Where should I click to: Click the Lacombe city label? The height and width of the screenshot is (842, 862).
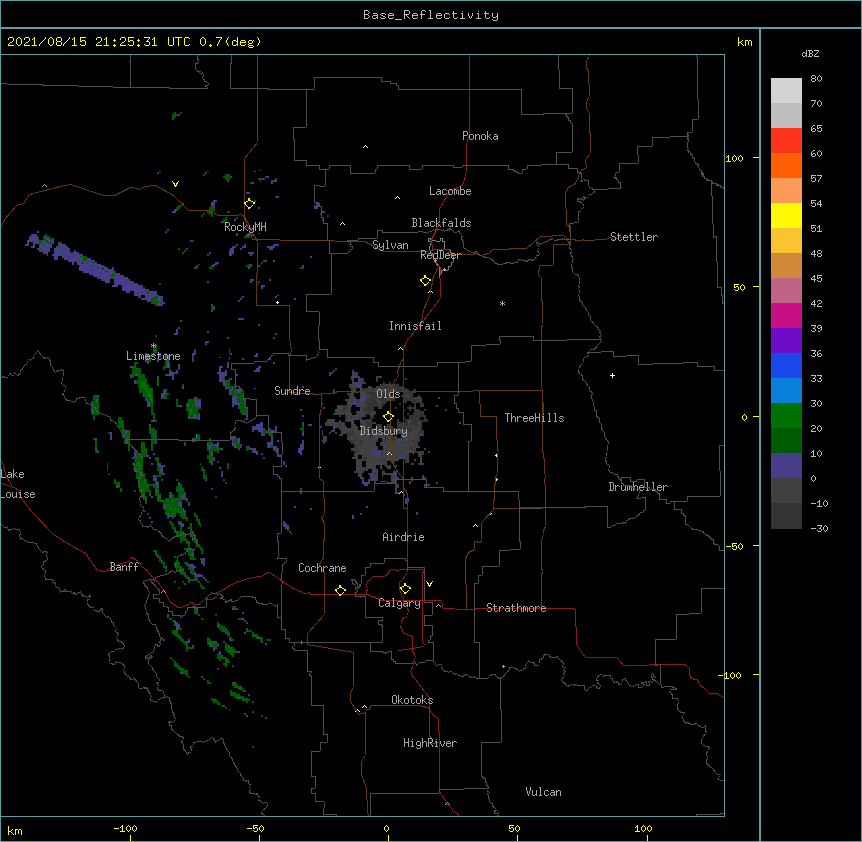[450, 191]
